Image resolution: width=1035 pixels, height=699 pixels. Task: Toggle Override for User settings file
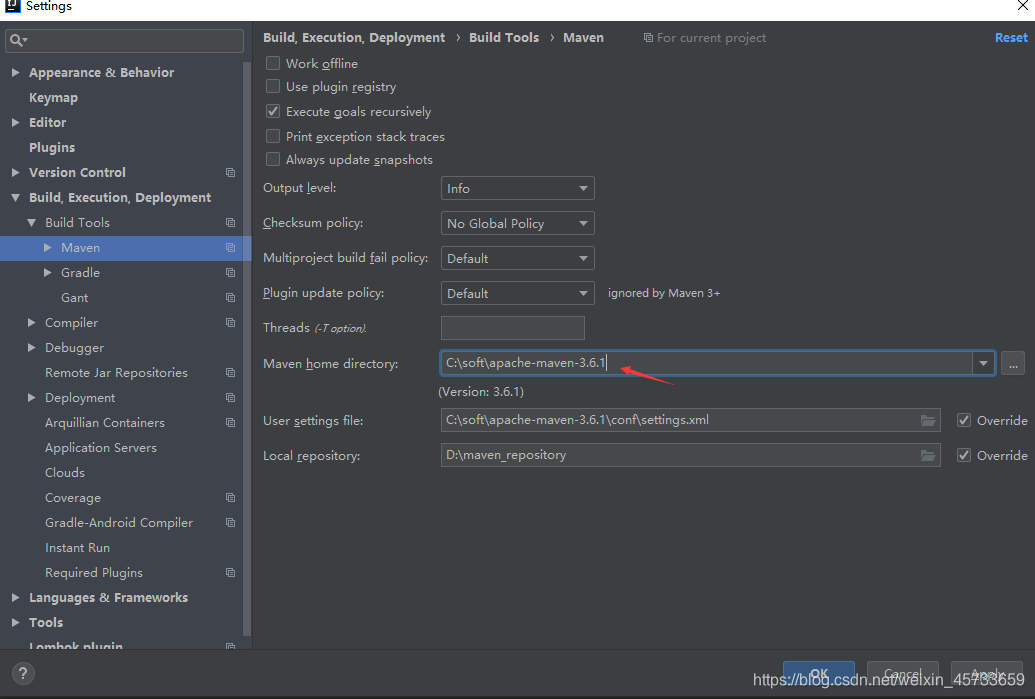tap(964, 420)
